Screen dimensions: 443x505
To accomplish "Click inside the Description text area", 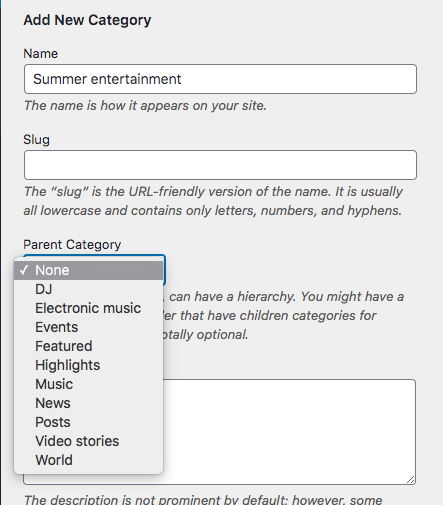I will pos(289,432).
